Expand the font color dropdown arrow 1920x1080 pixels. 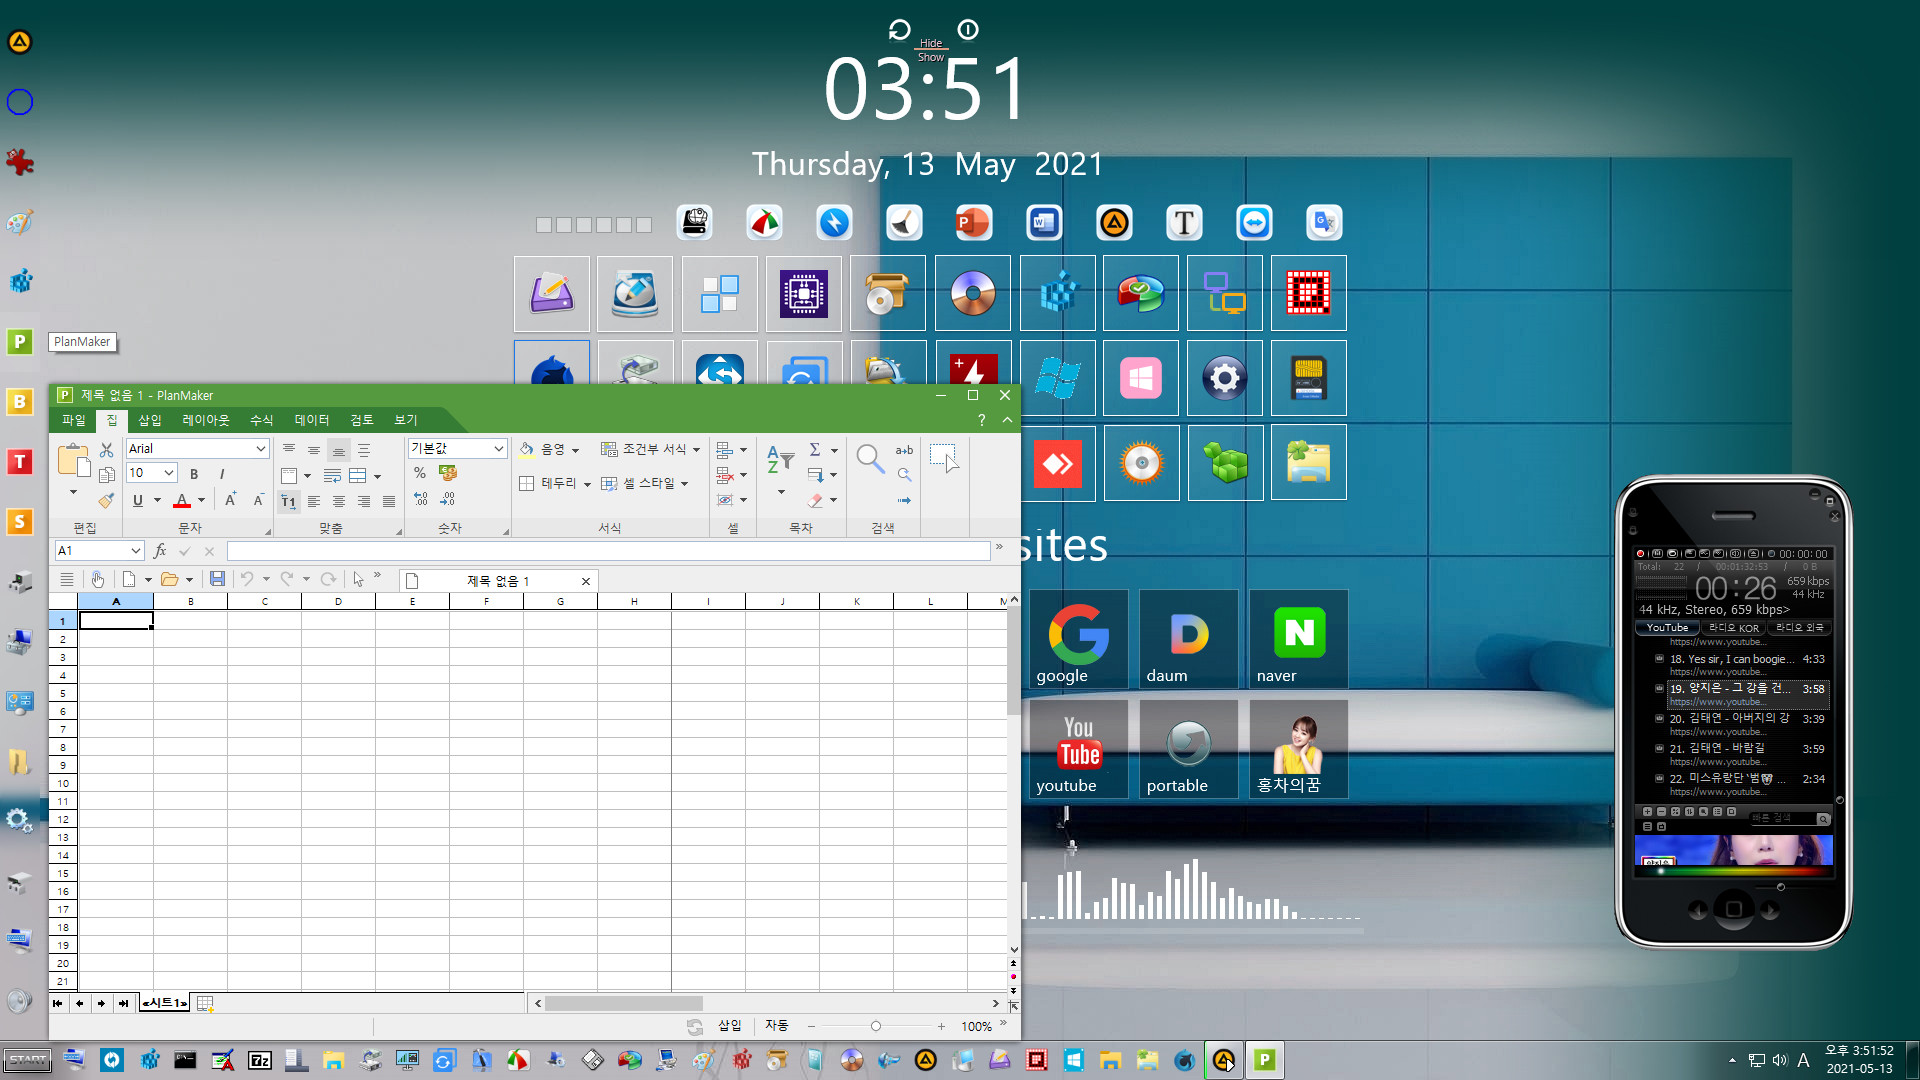click(x=201, y=501)
